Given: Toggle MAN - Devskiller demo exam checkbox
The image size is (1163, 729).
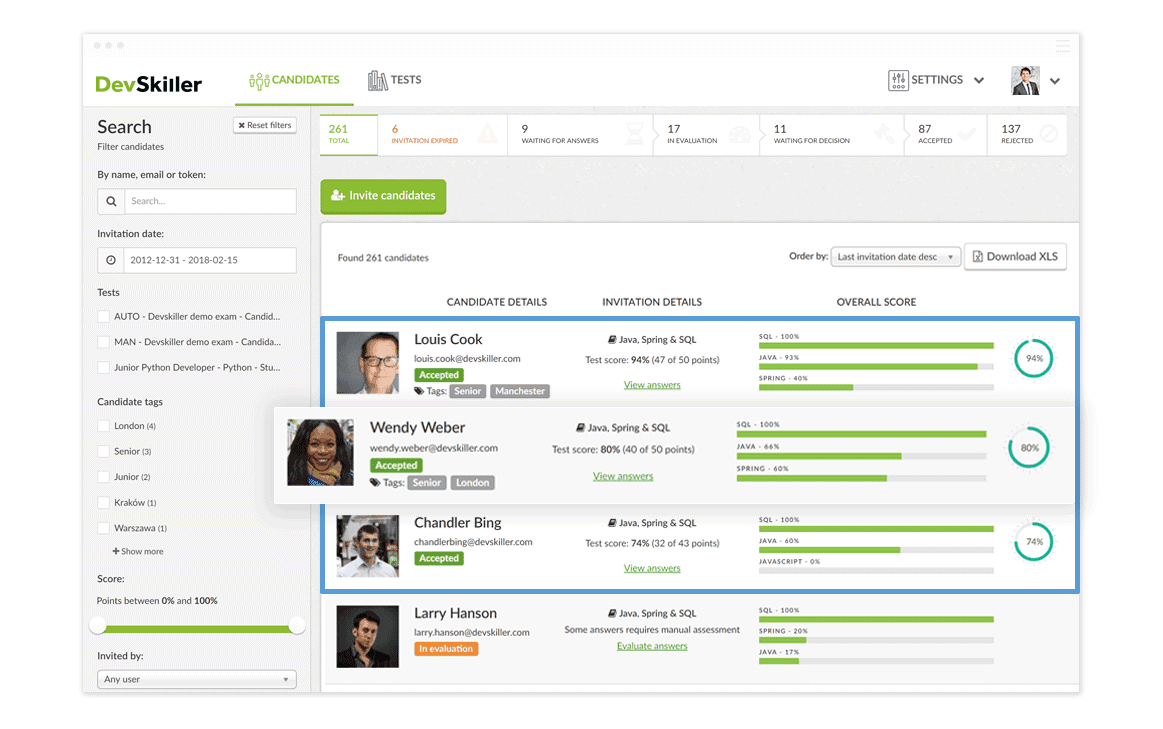Looking at the screenshot, I should pos(104,342).
